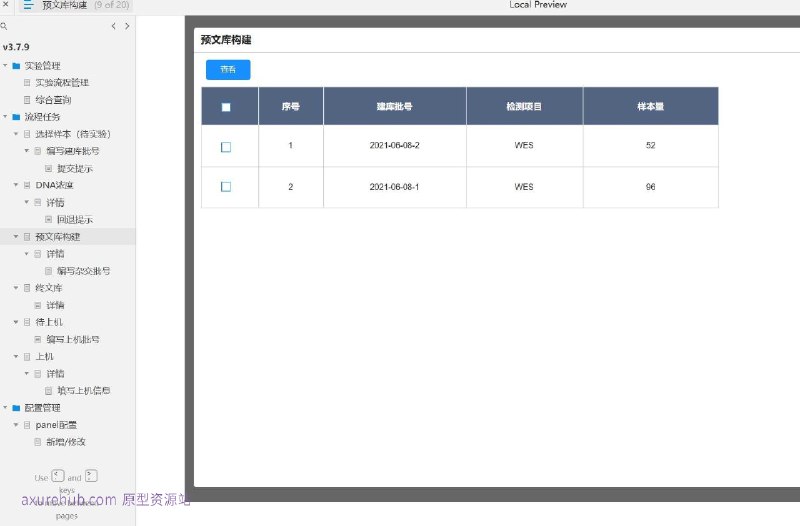
Task: Open the 待上机 page label
Action: (x=49, y=322)
